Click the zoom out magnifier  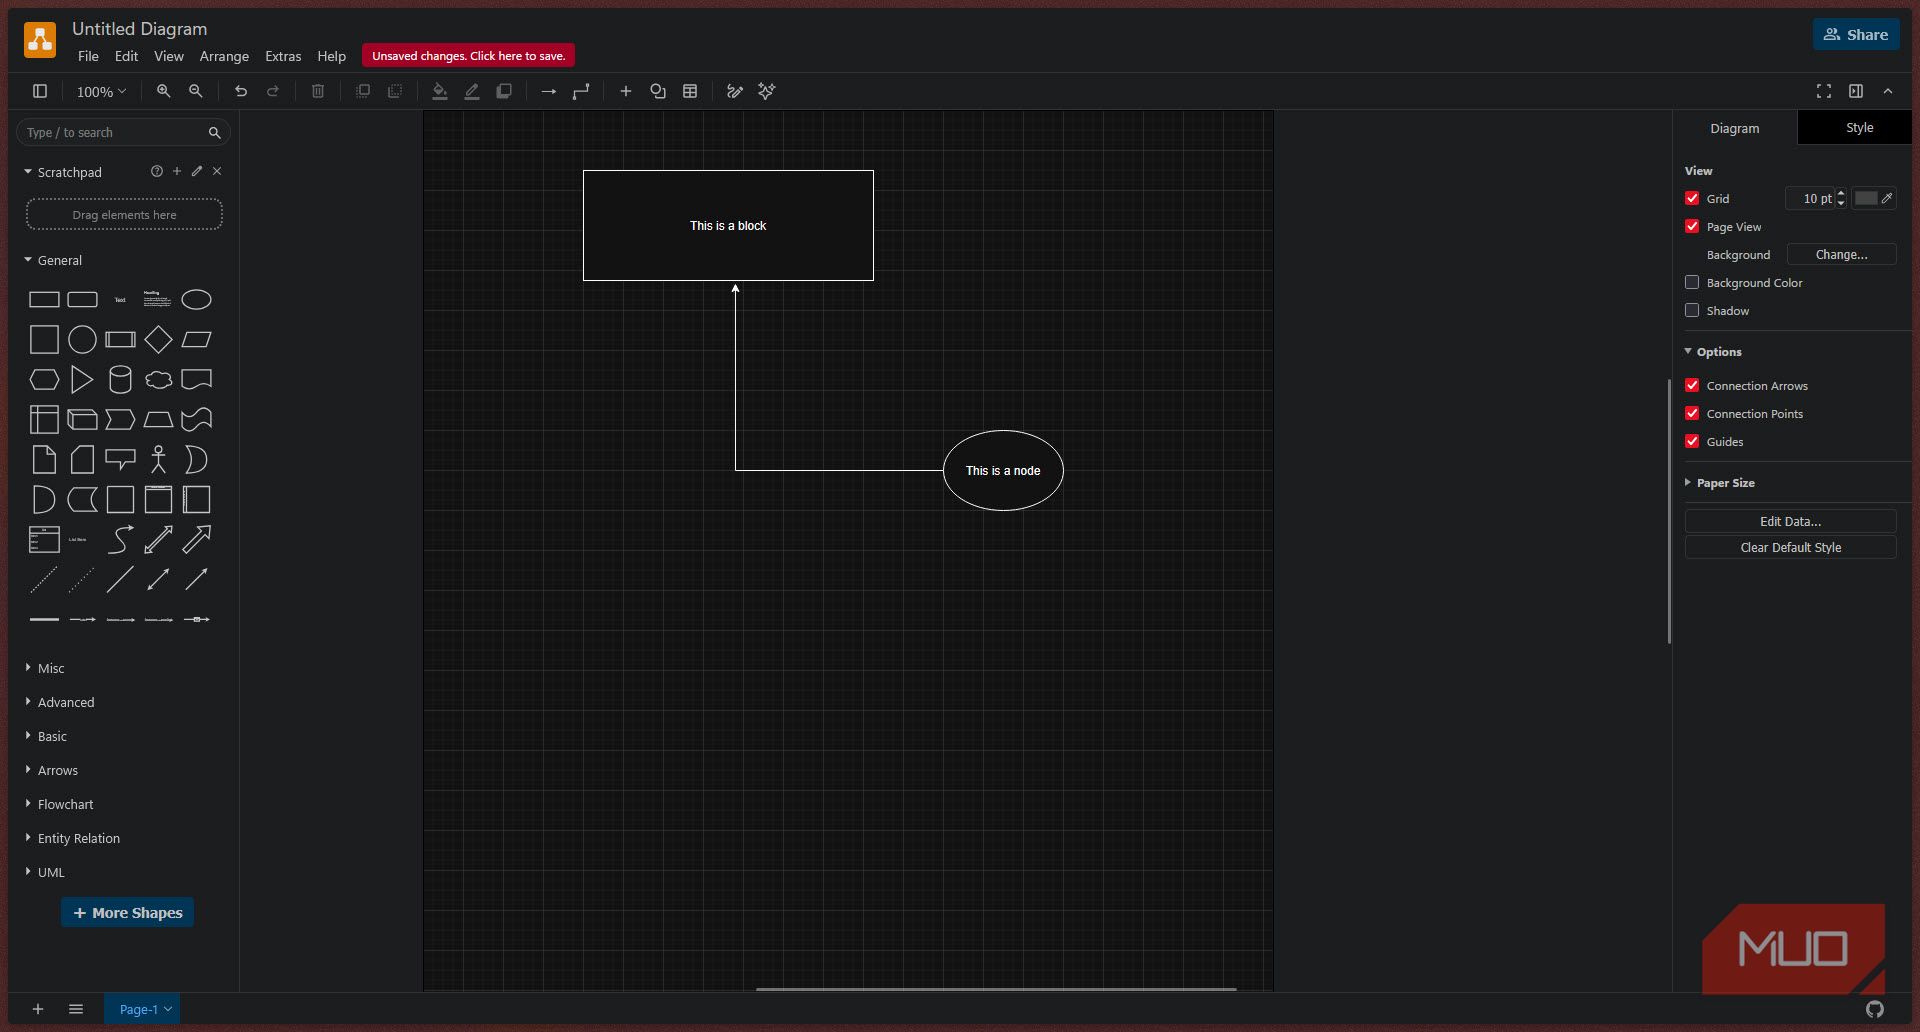click(x=196, y=91)
